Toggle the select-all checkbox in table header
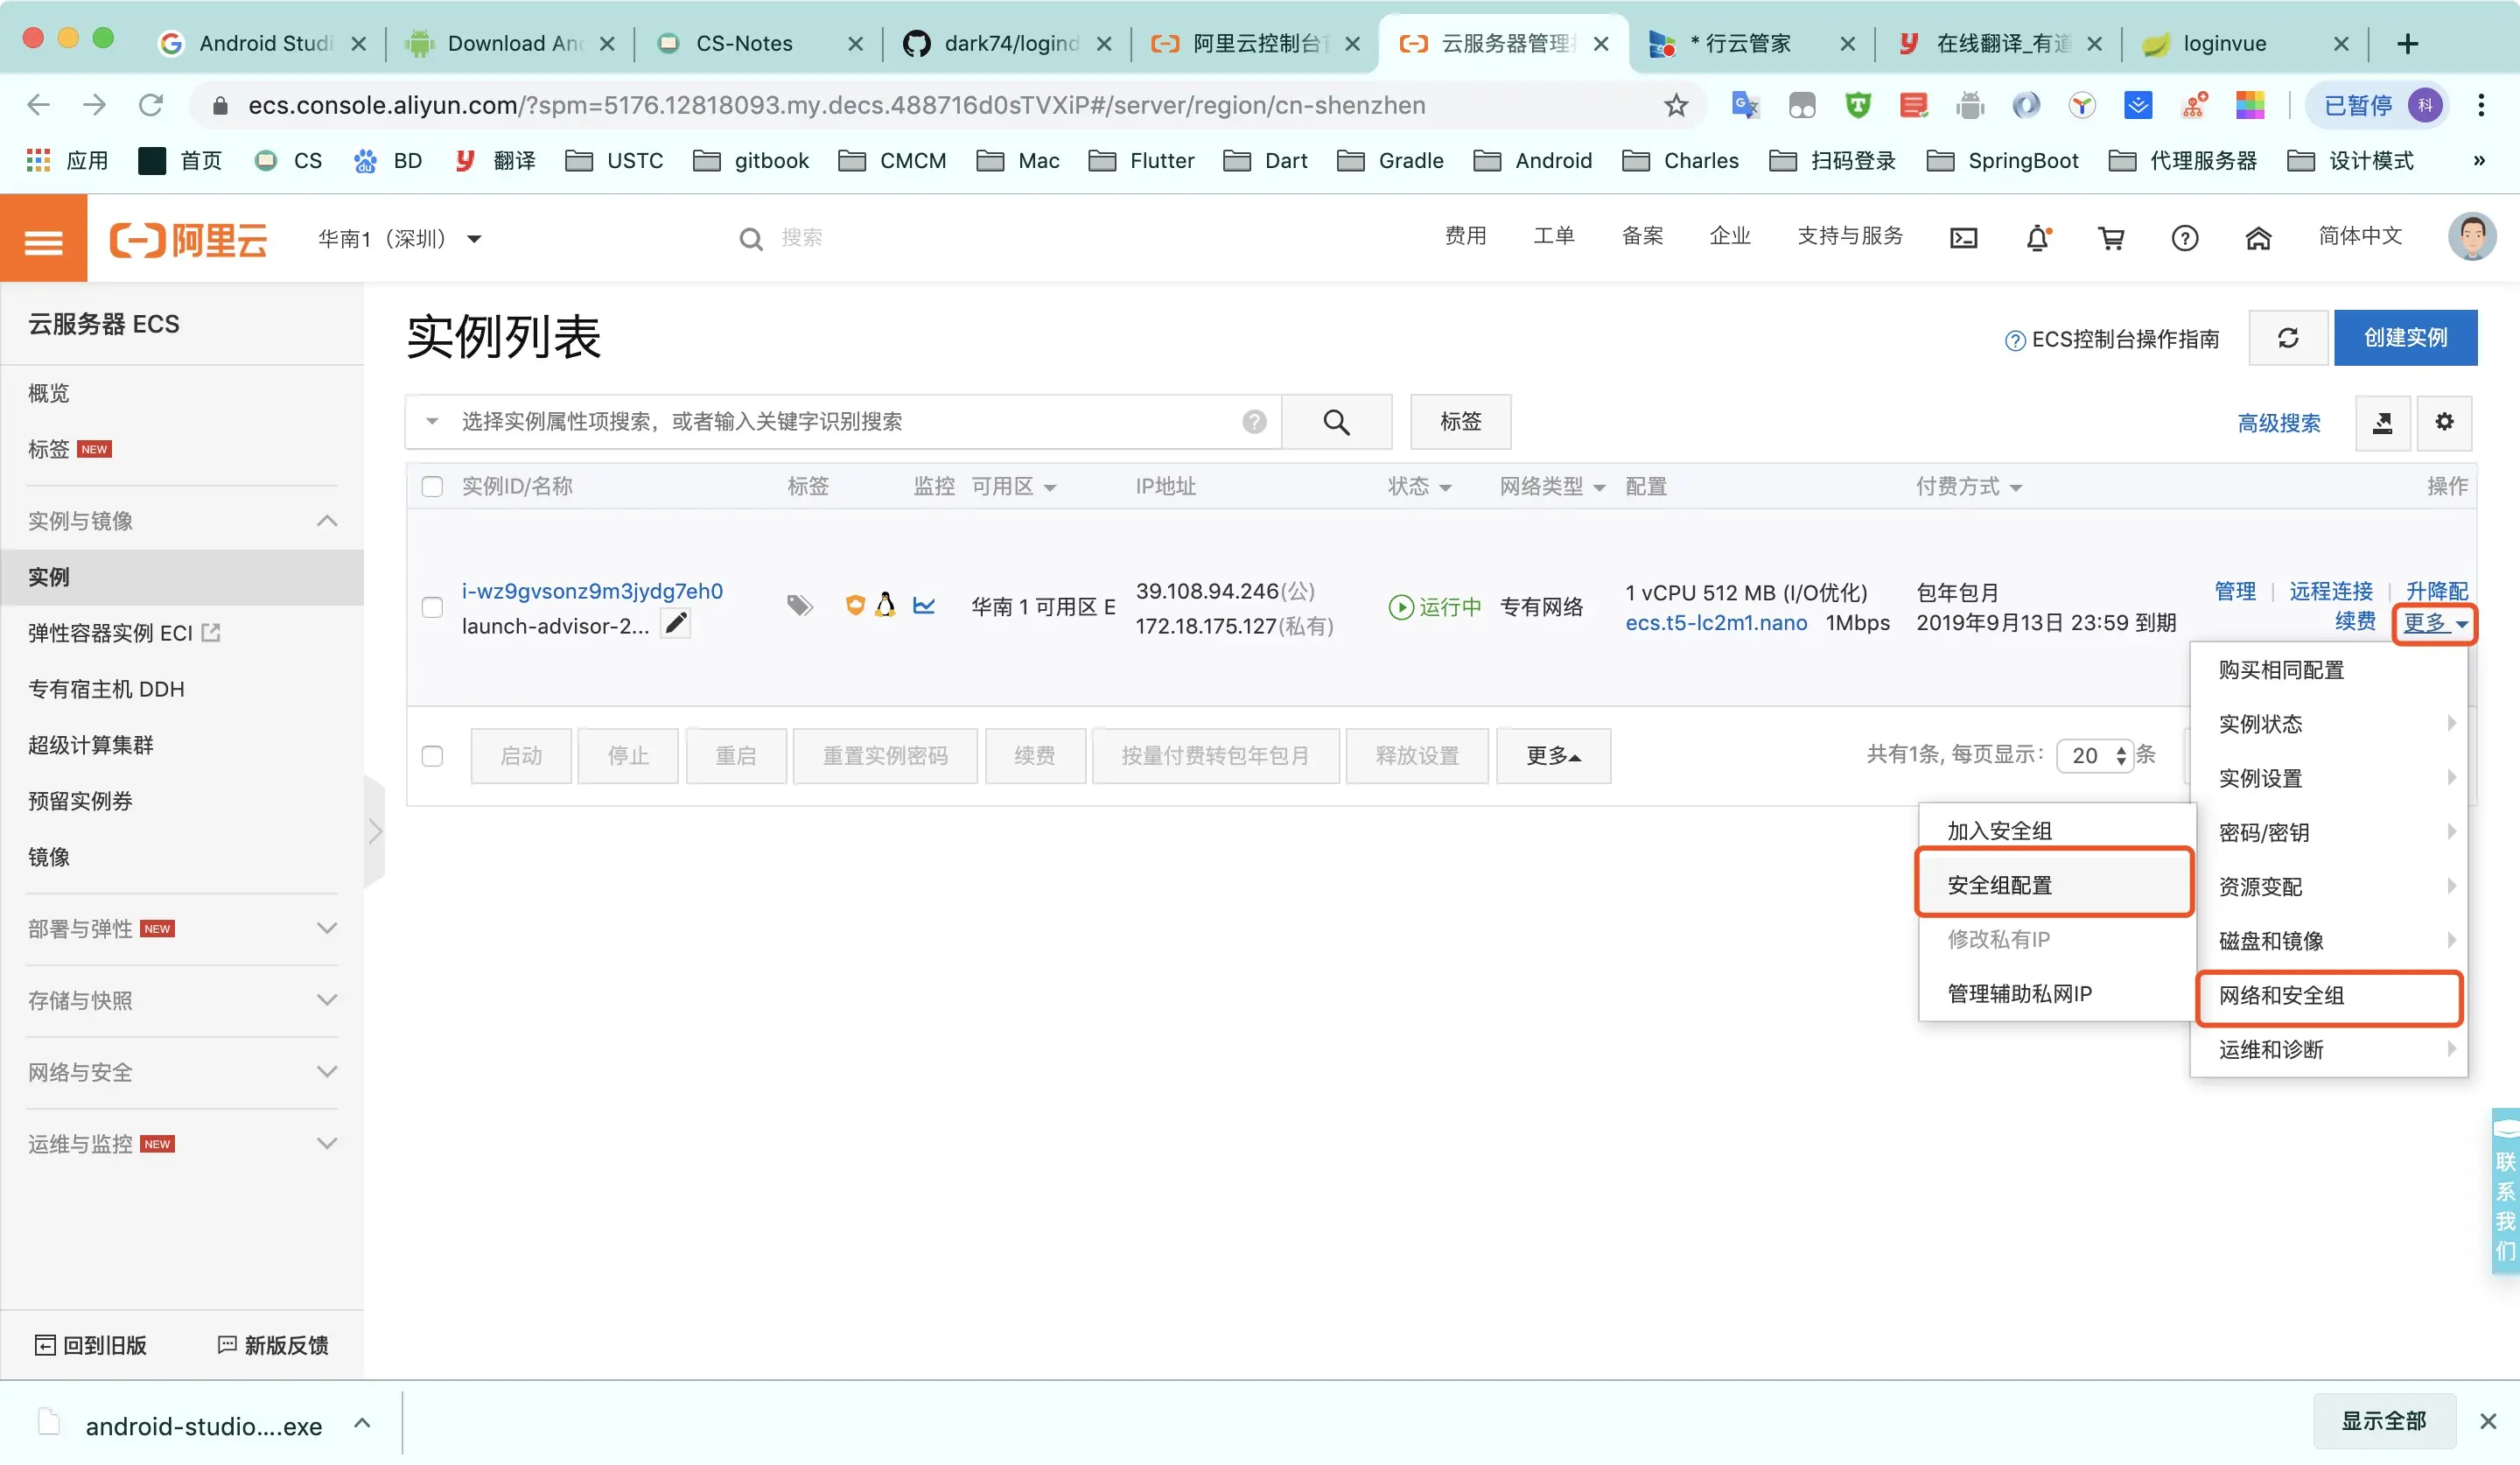The width and height of the screenshot is (2520, 1465). [432, 486]
